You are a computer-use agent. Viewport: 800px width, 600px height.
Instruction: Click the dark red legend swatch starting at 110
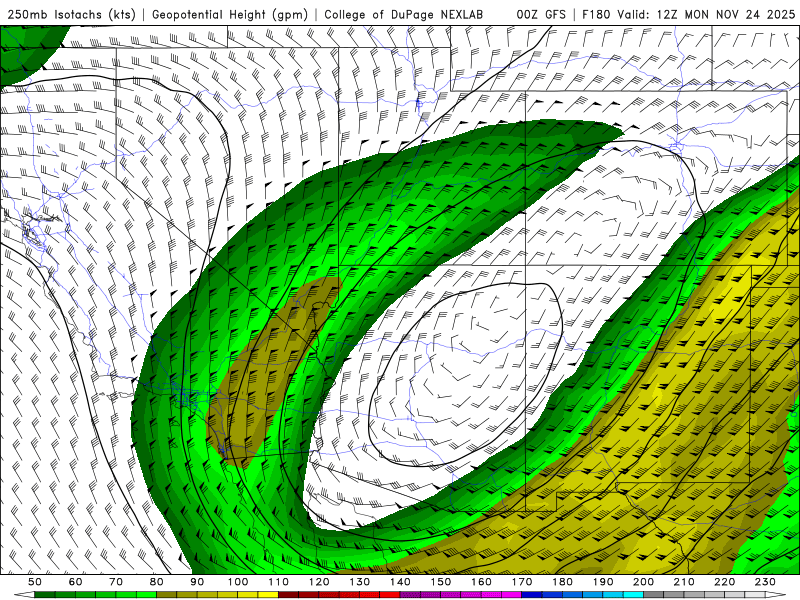(x=288, y=595)
